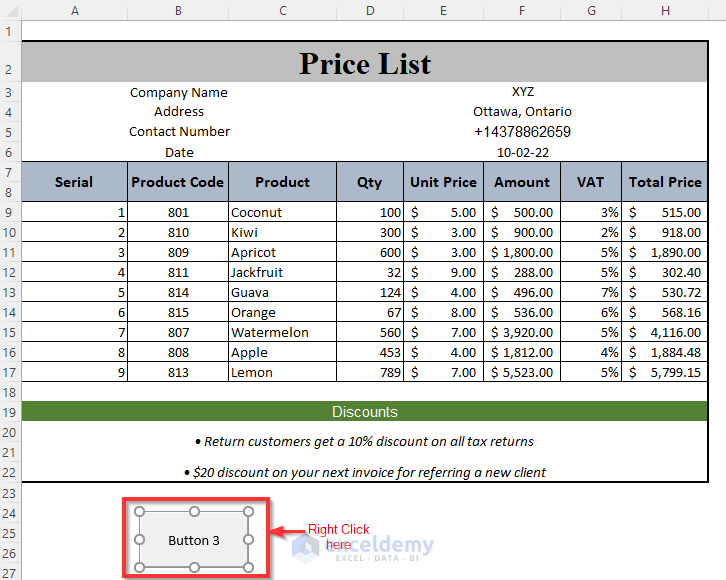726x580 pixels.
Task: Click the $20 referral discount text
Action: 365,472
